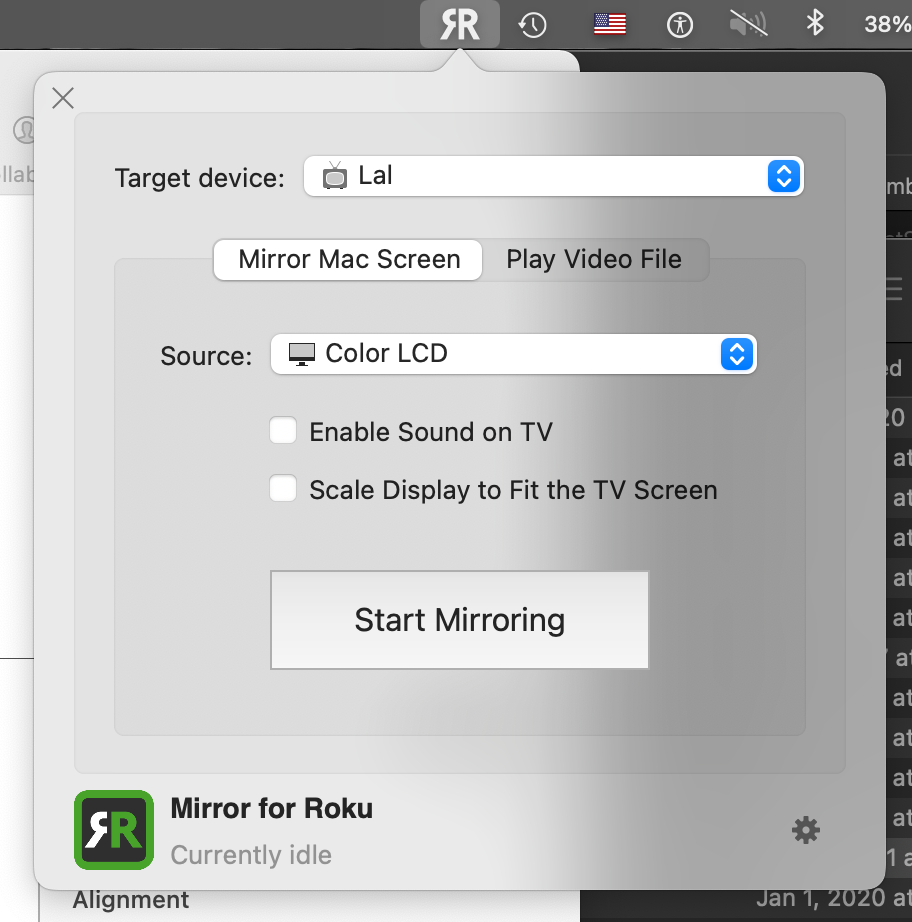Enable Sound on TV

click(x=283, y=431)
